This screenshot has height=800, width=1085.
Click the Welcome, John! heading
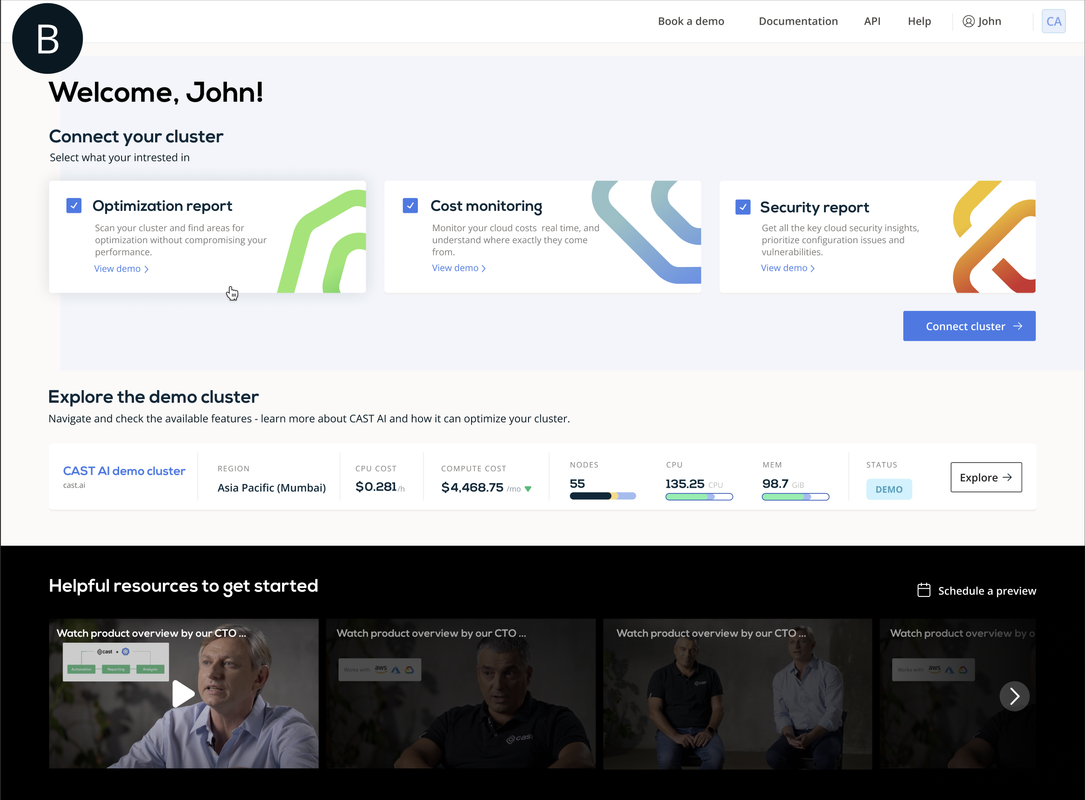coord(156,92)
